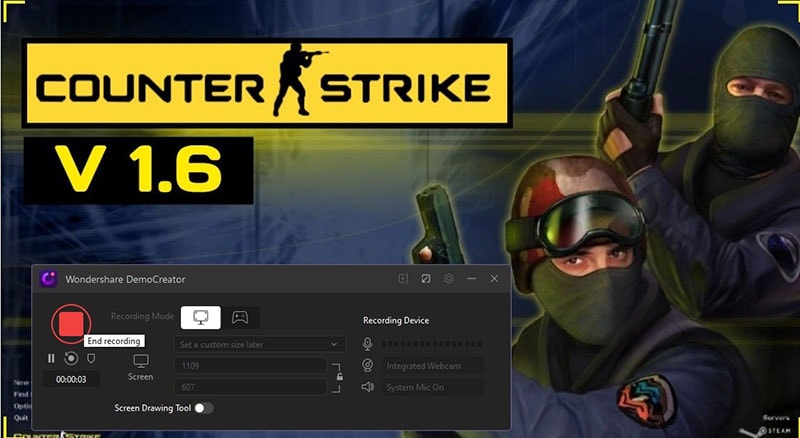
Task: Click Quit in the Counter-Strike menu
Action: 21,418
